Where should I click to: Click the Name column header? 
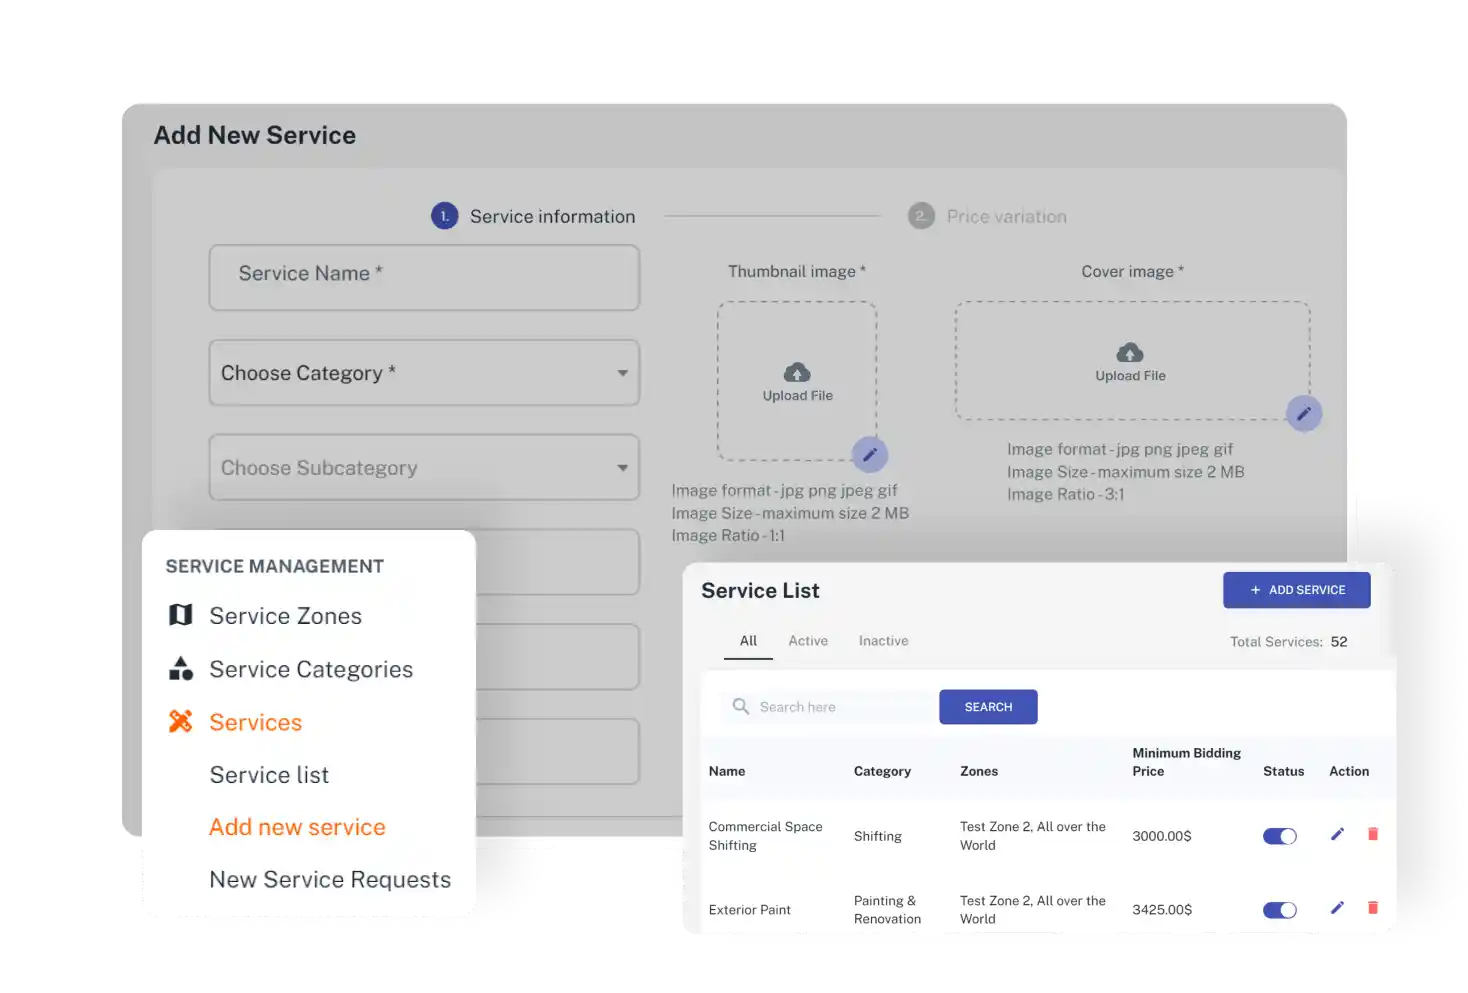[x=727, y=771]
